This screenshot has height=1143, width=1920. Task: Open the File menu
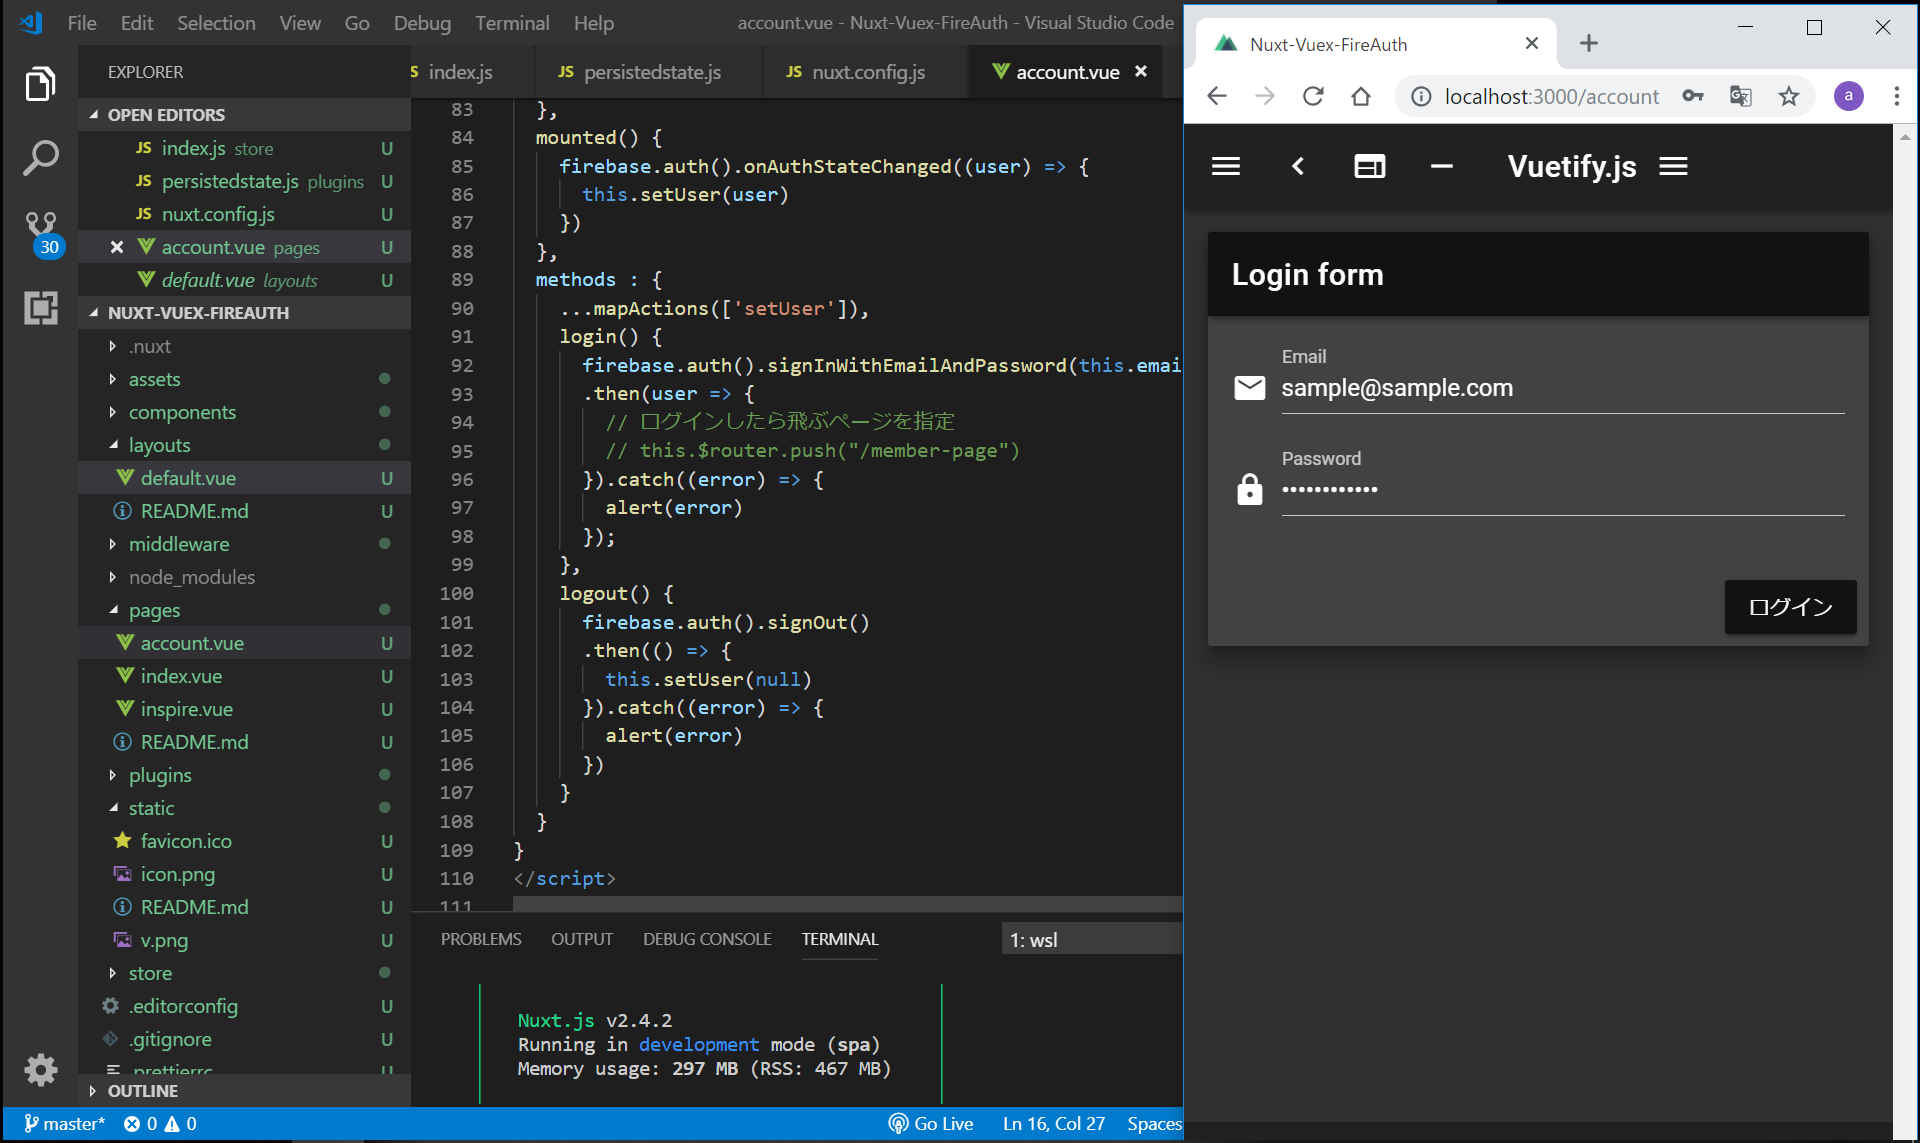(x=82, y=23)
